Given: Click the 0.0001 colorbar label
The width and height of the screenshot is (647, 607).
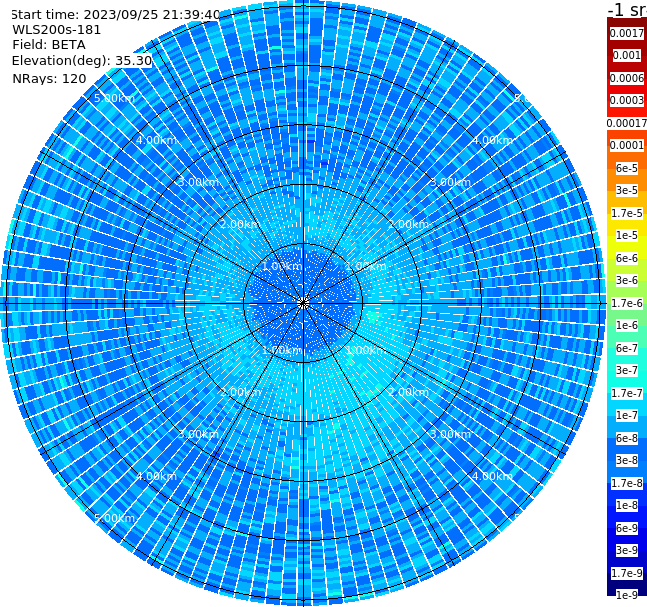Looking at the screenshot, I should click(x=627, y=145).
